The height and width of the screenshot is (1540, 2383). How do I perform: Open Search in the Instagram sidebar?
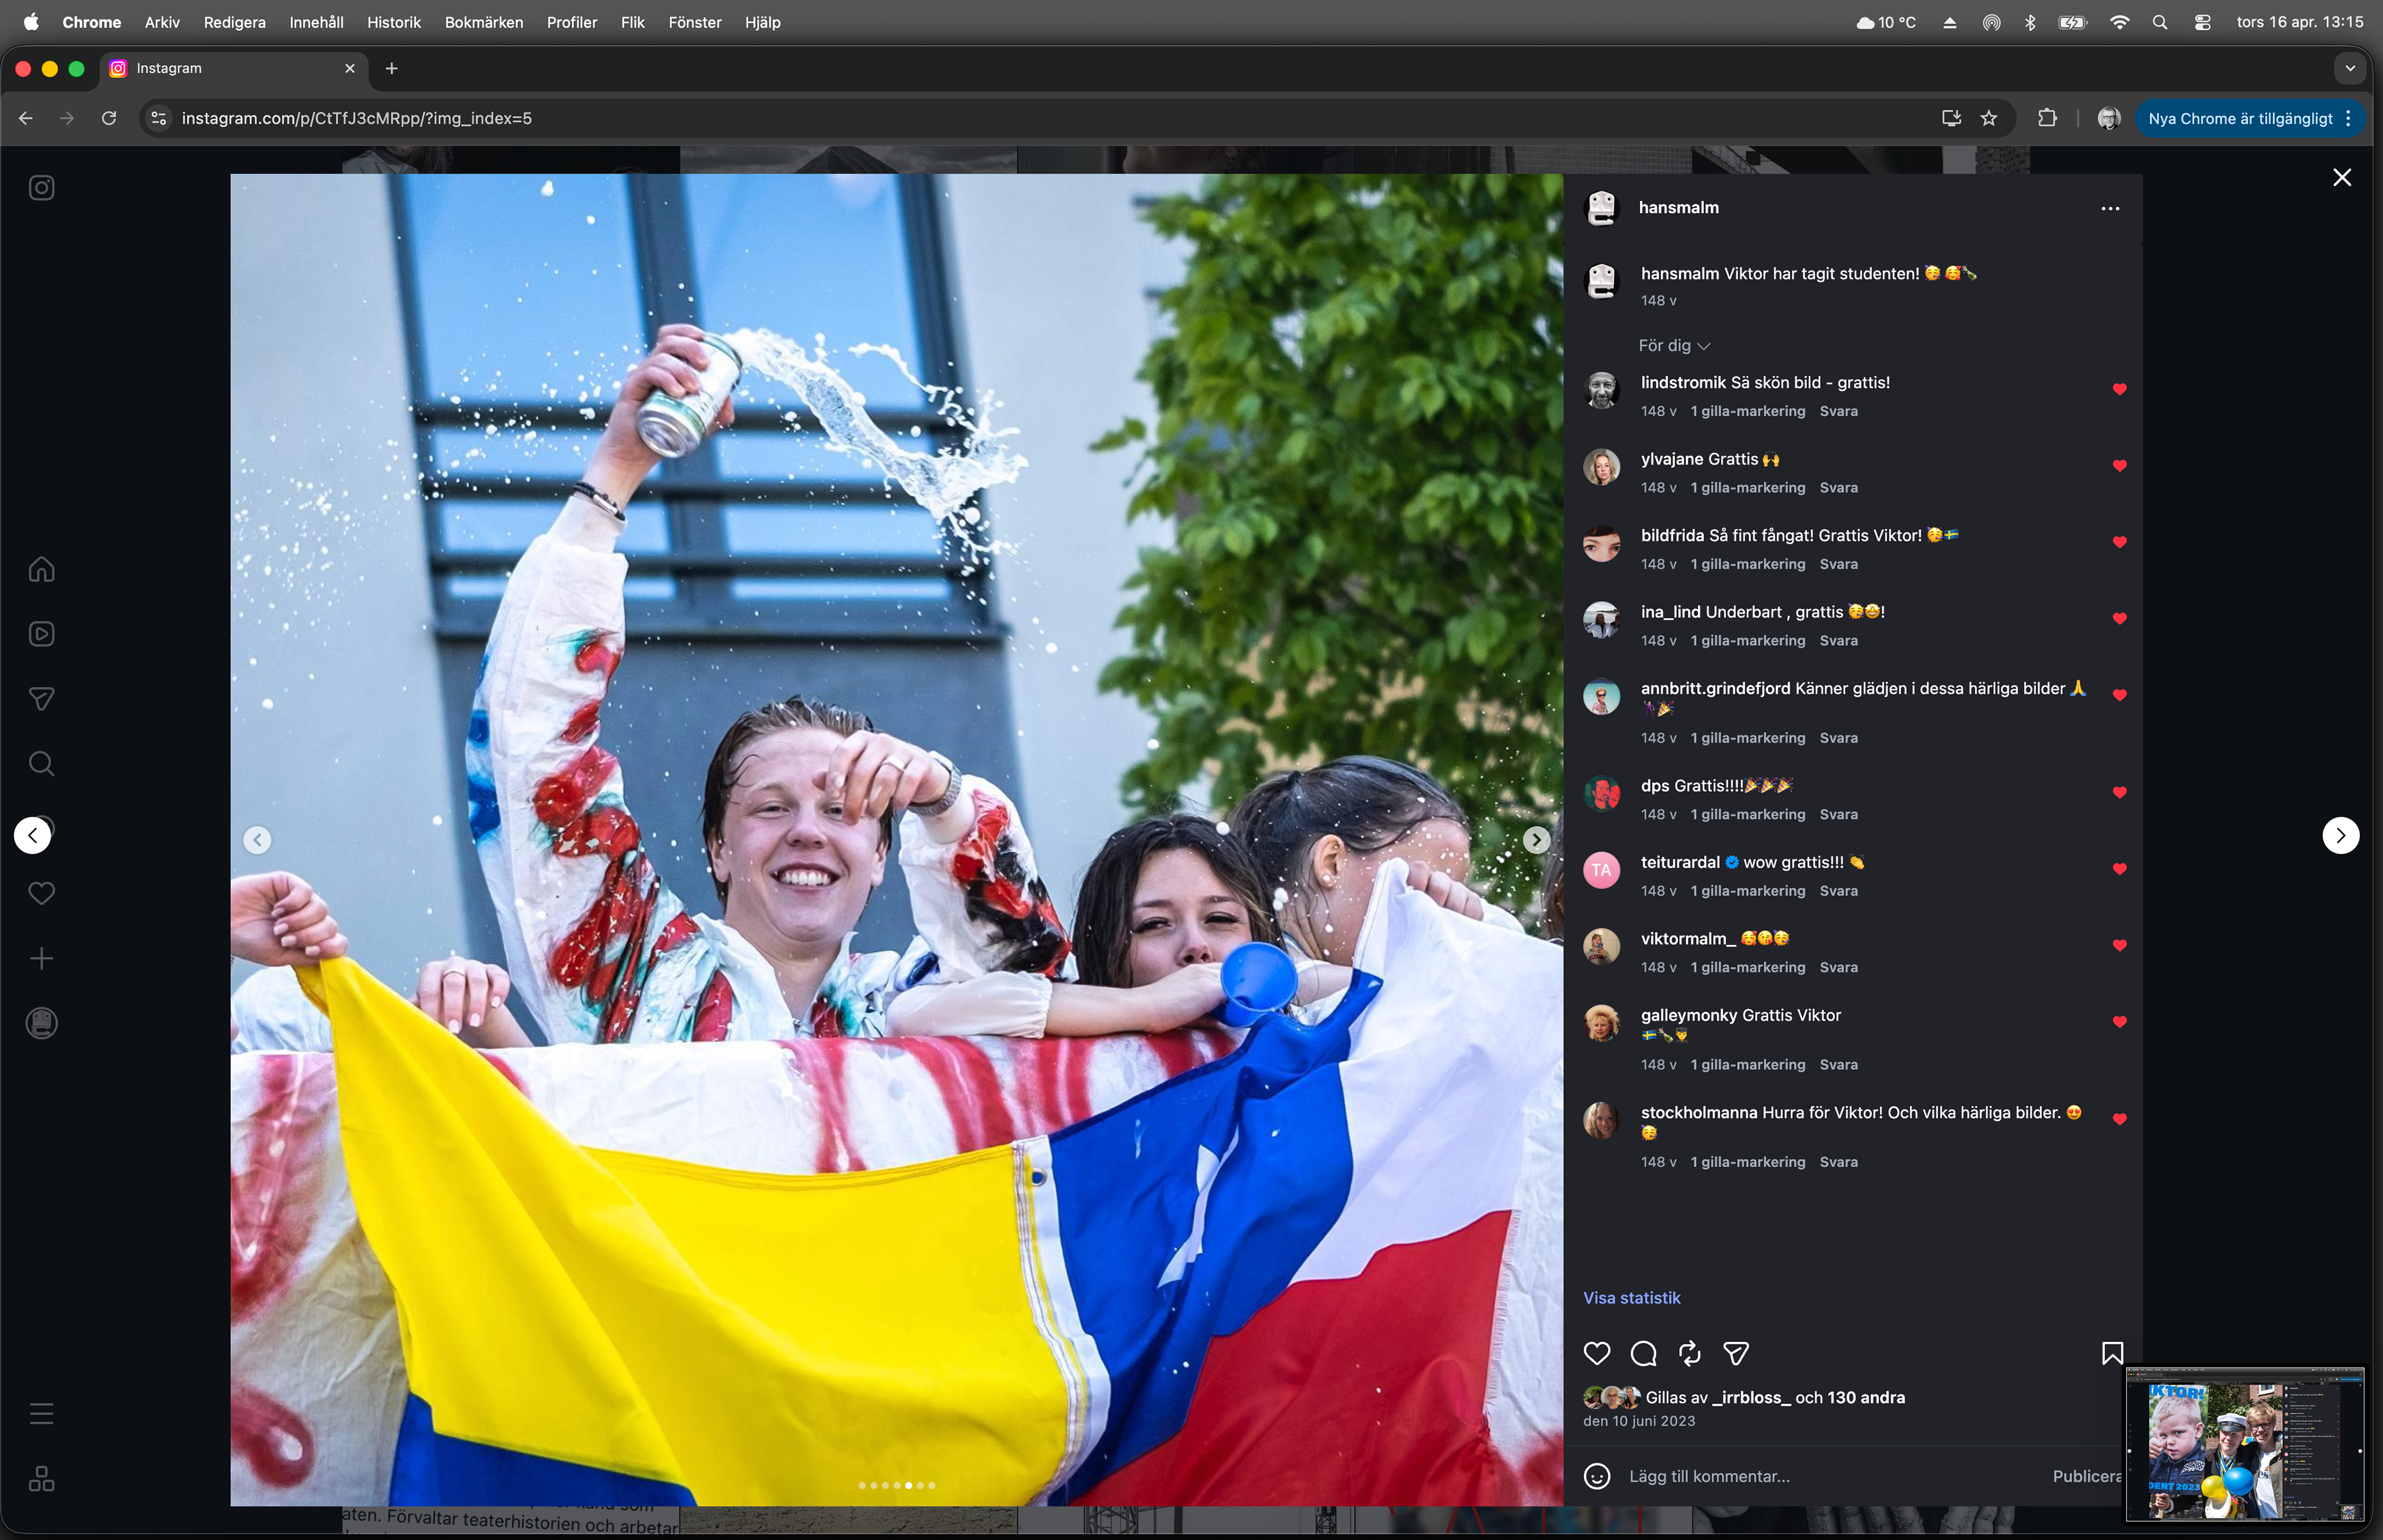pos(41,764)
